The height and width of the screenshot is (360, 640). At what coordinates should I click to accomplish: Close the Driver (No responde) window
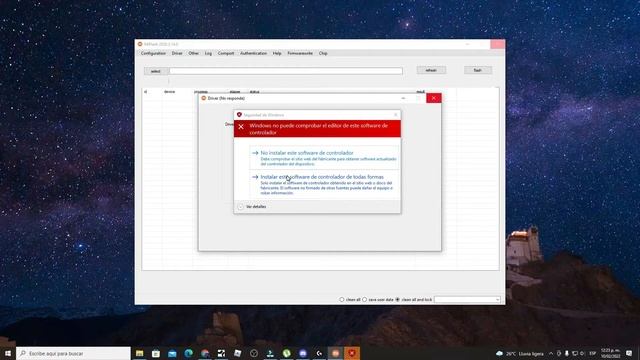click(433, 98)
